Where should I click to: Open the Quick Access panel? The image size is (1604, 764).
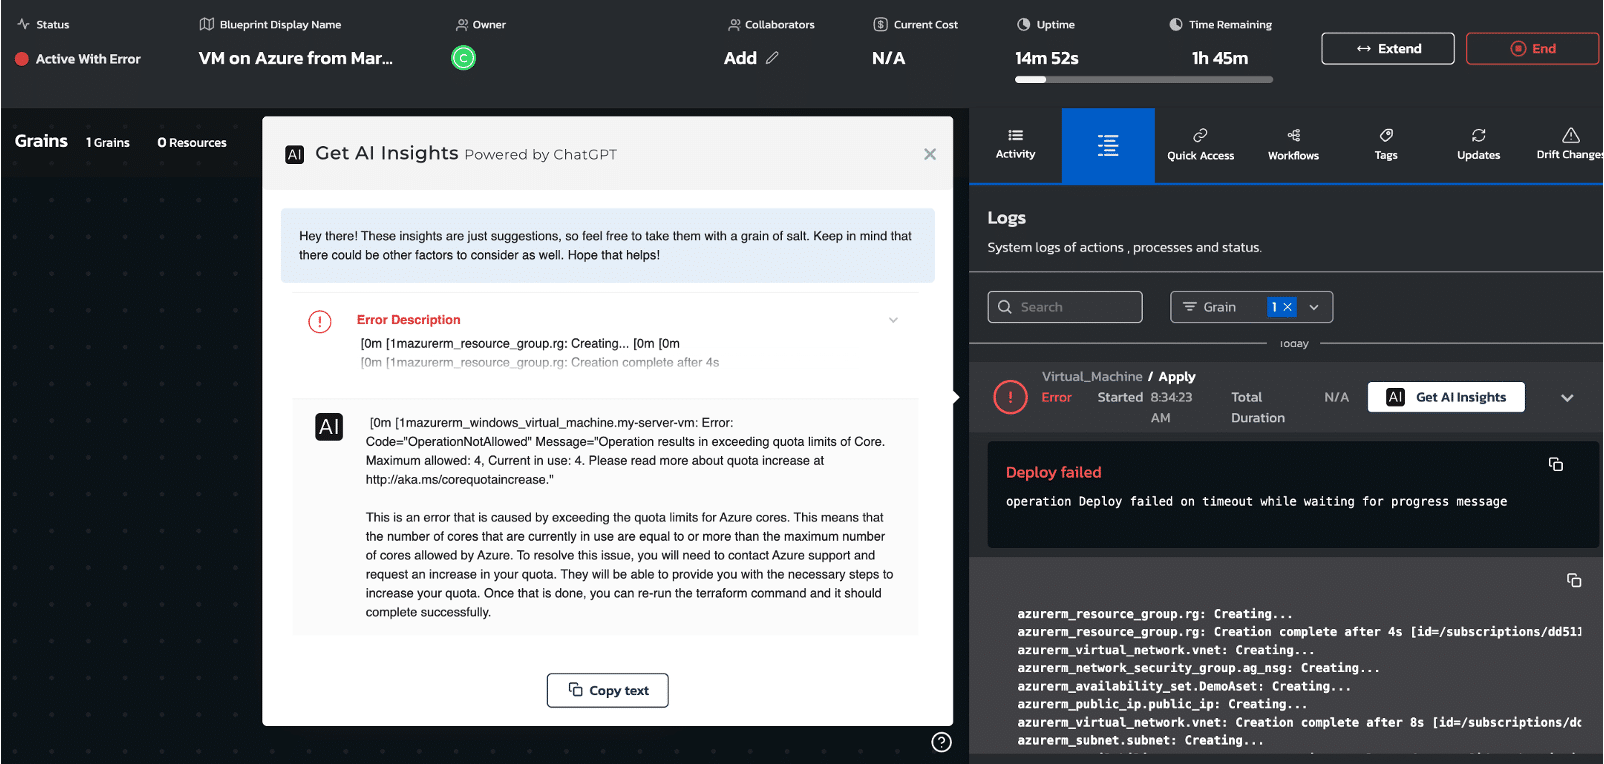[1200, 144]
